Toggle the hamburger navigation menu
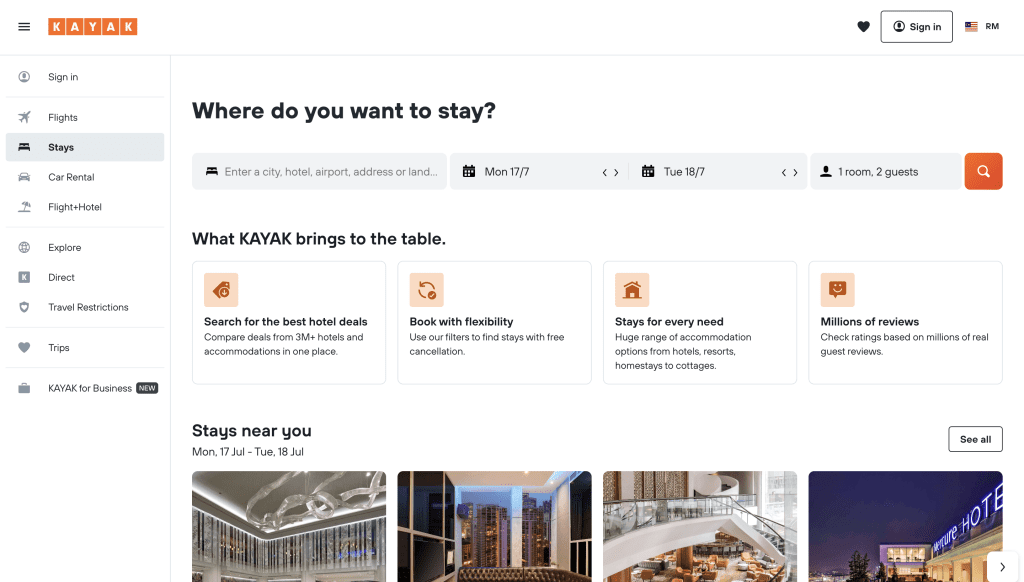 [x=24, y=27]
